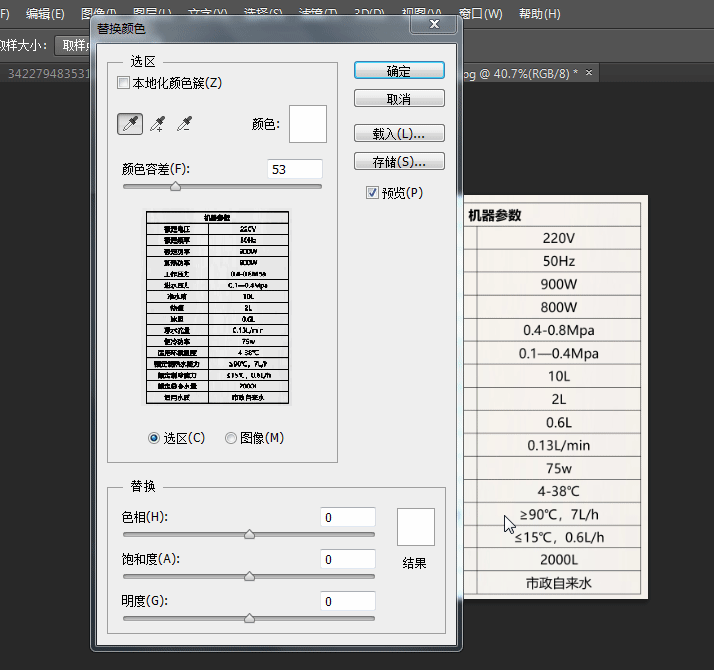The image size is (714, 670).
Task: Select the 选区(C) radio option
Action: pyautogui.click(x=154, y=438)
